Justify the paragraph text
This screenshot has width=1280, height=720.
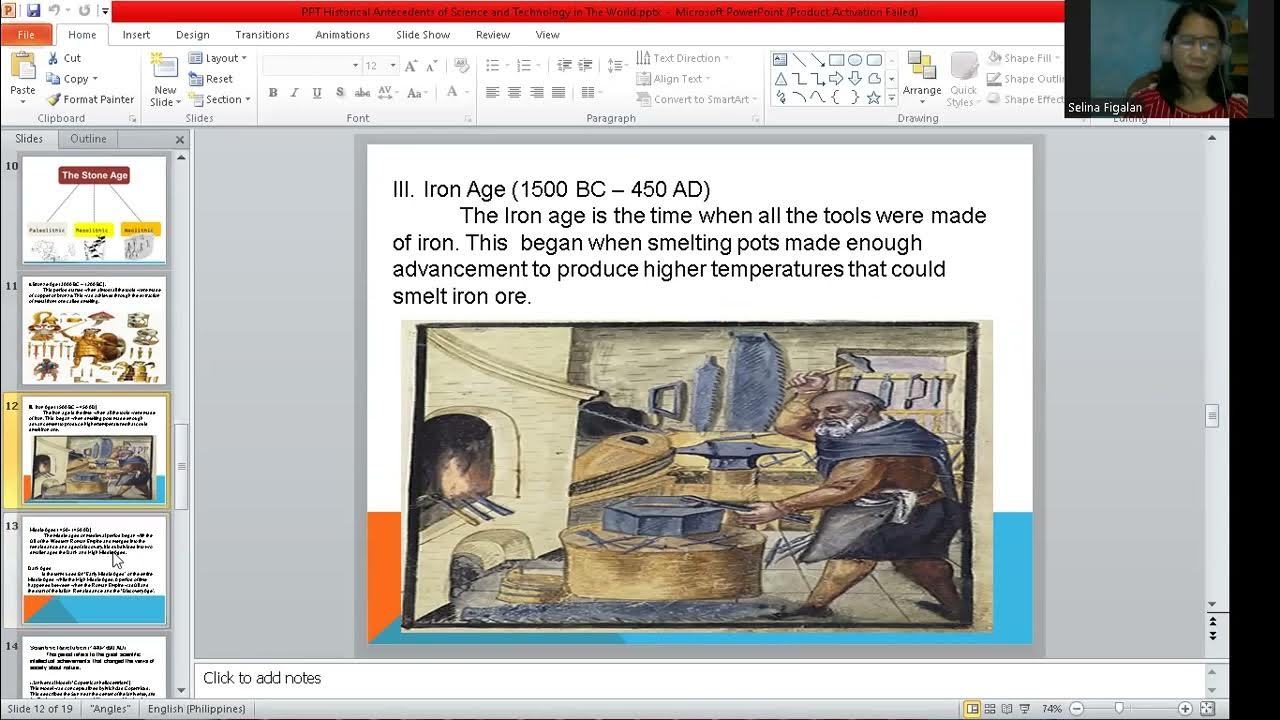point(558,92)
